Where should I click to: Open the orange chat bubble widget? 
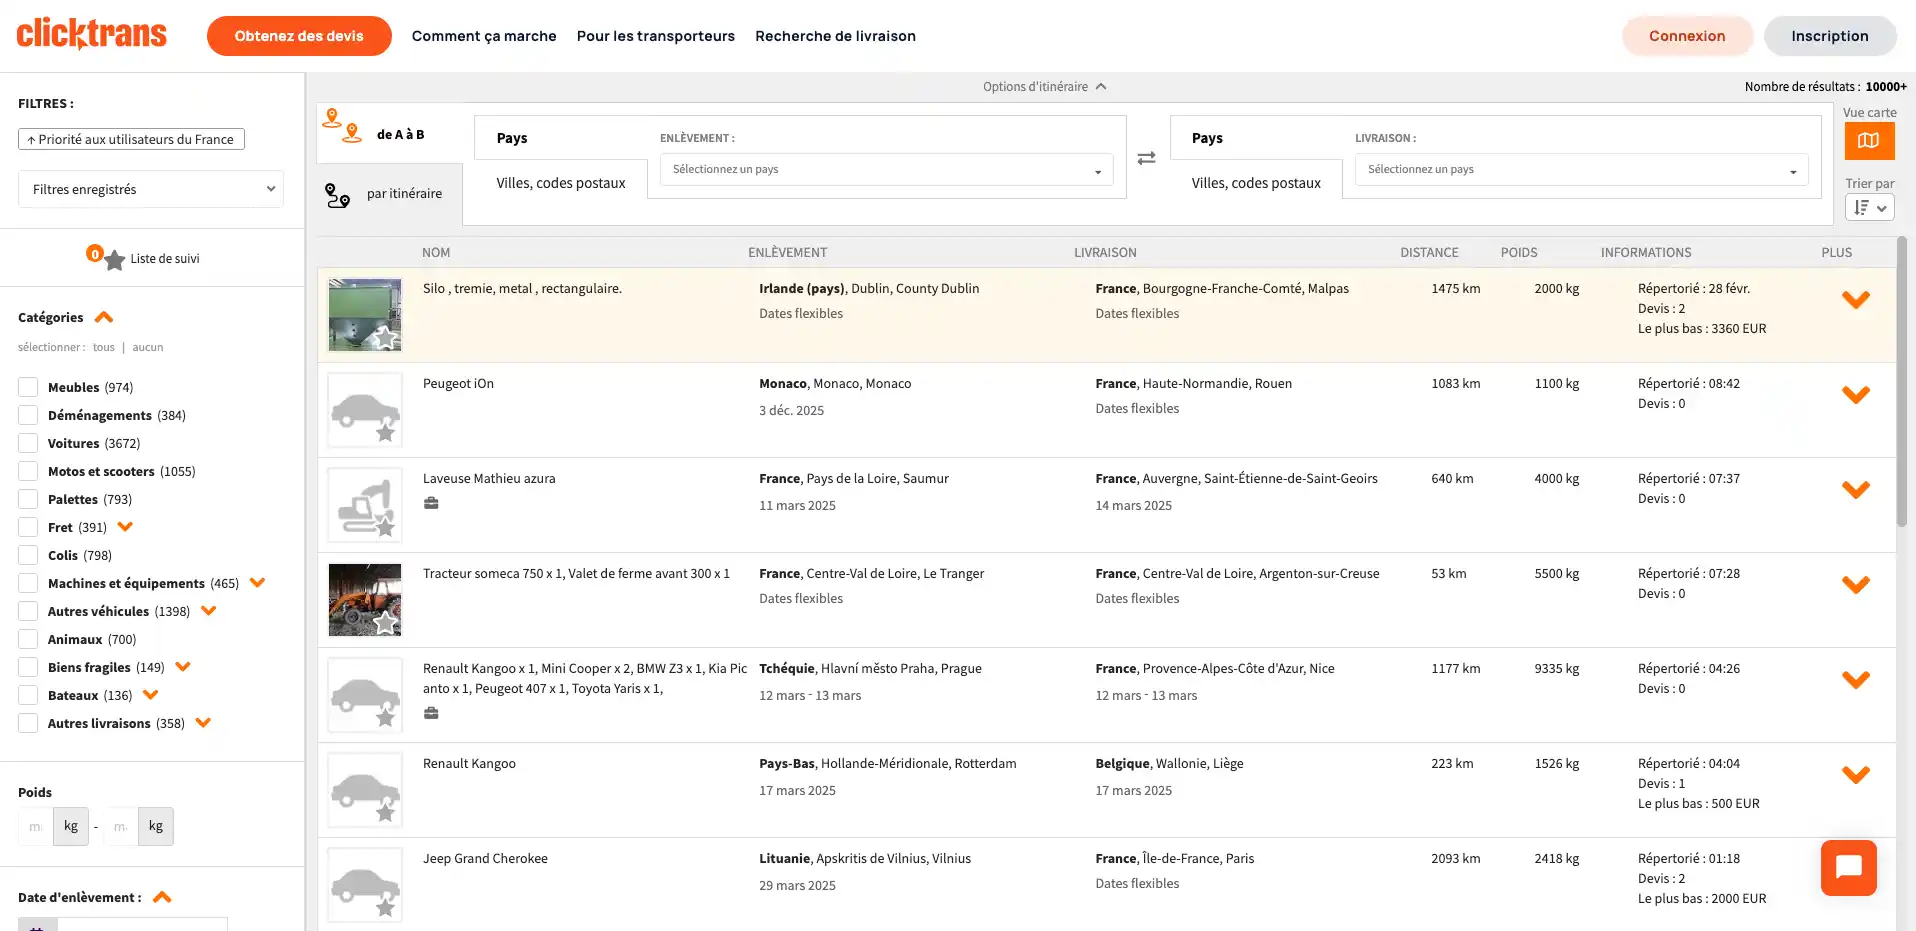coord(1848,867)
